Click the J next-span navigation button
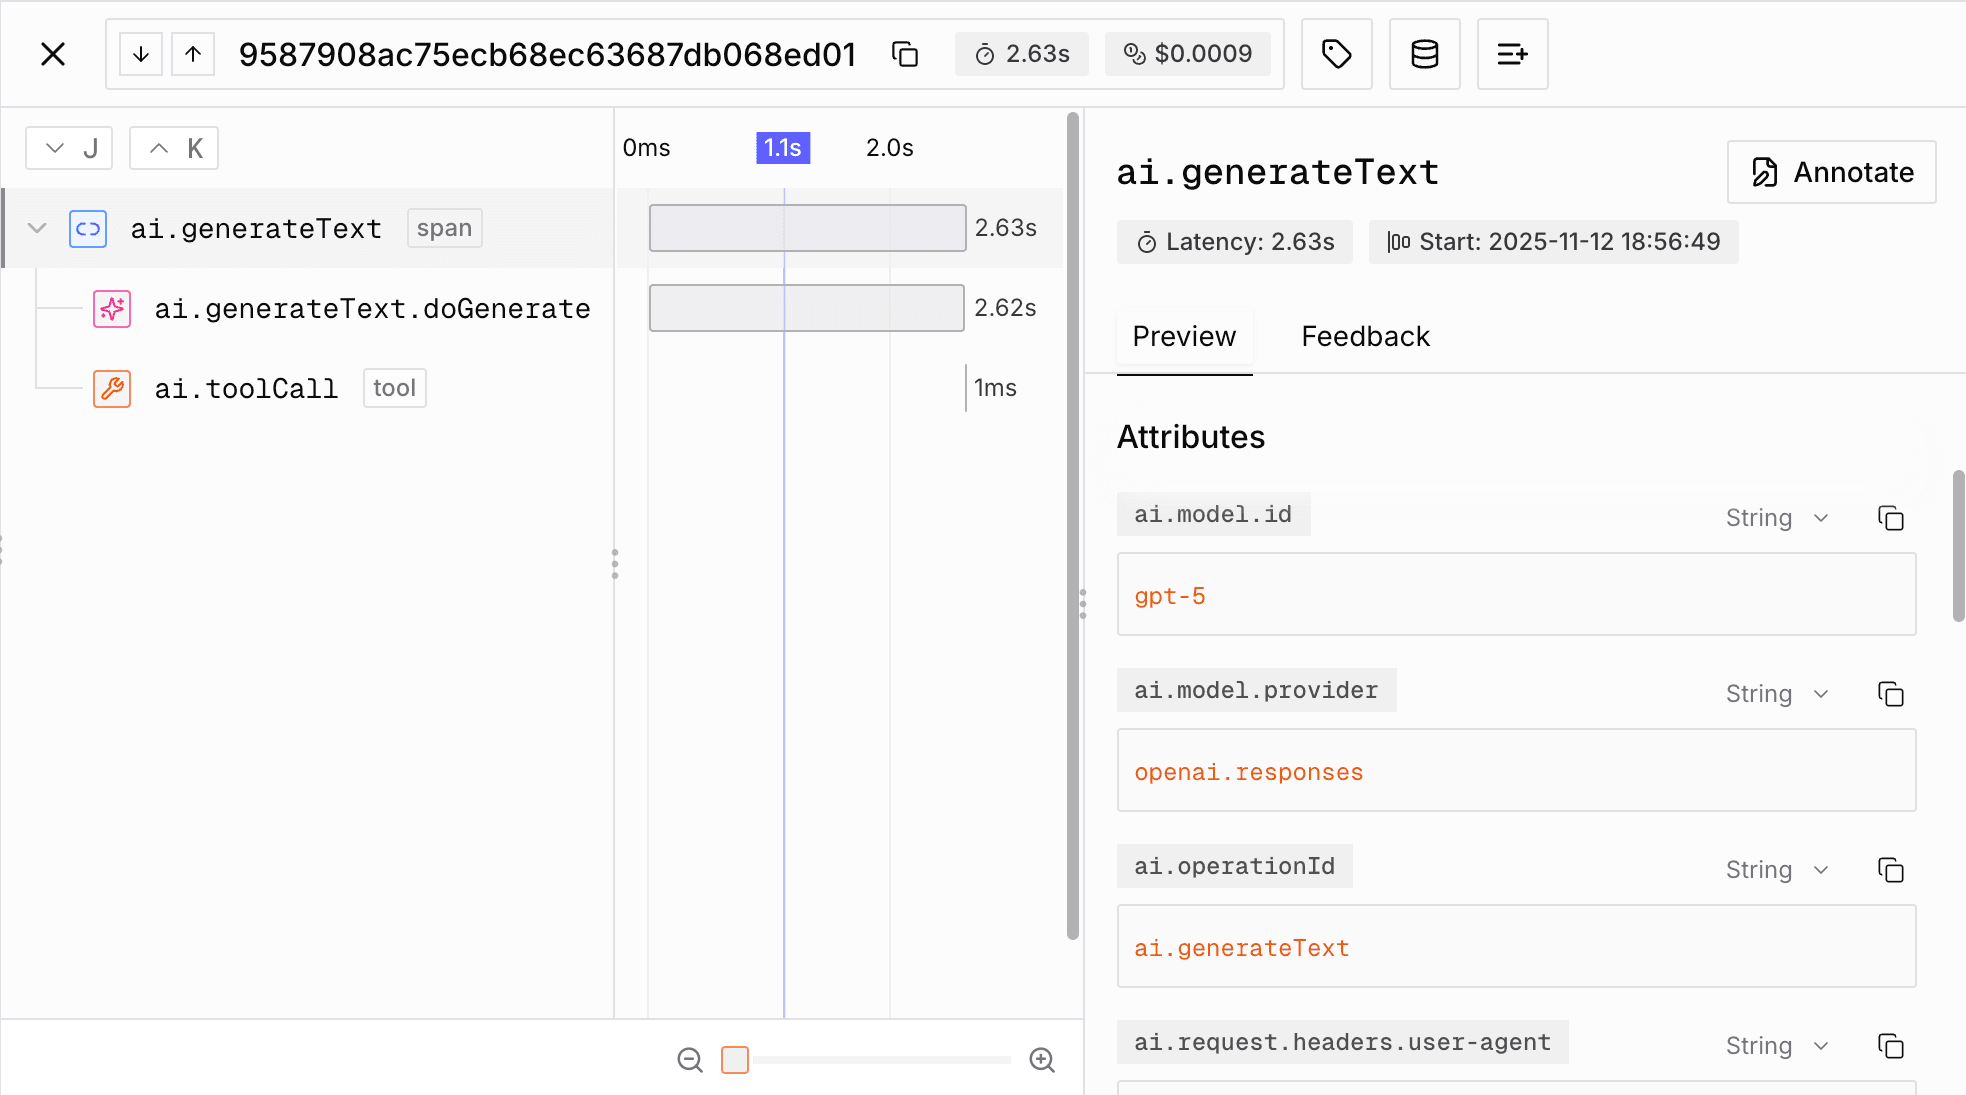 [x=69, y=147]
